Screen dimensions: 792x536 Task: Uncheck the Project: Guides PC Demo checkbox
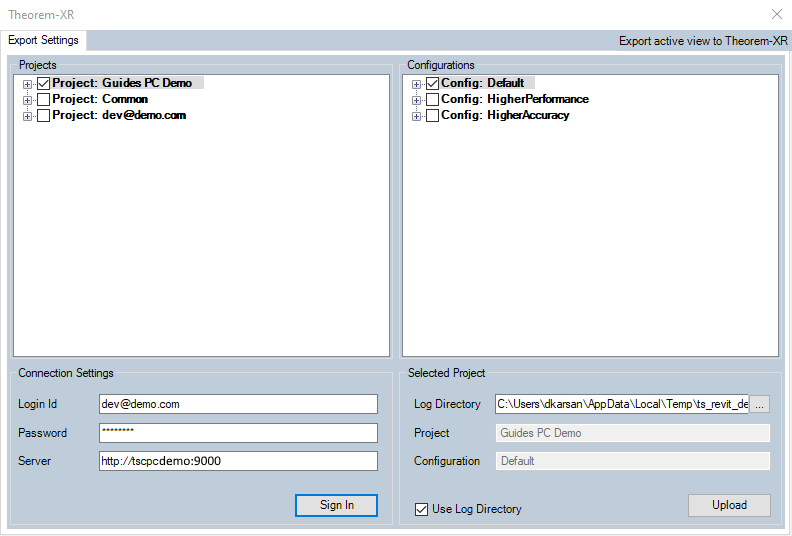[43, 84]
